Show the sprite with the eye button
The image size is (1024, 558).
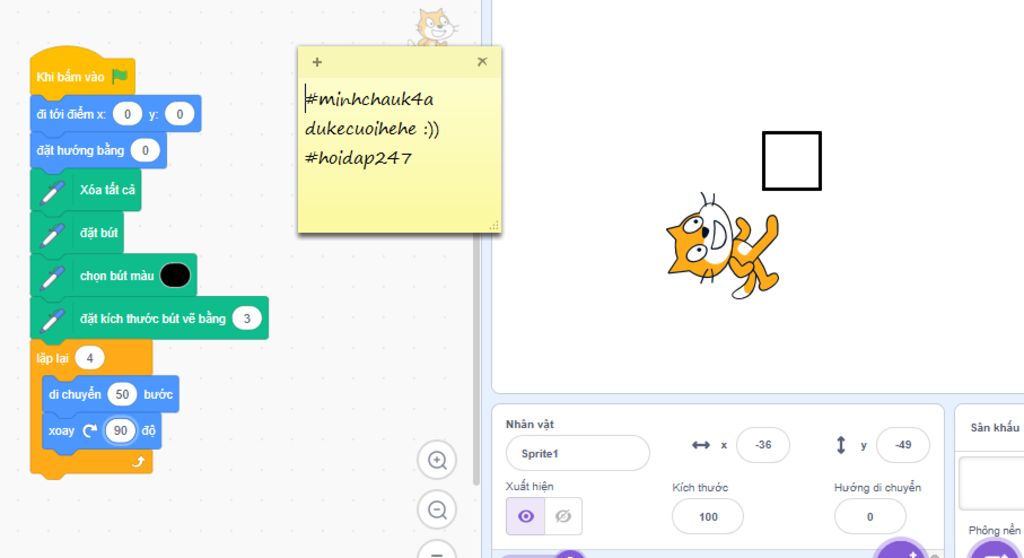[526, 516]
